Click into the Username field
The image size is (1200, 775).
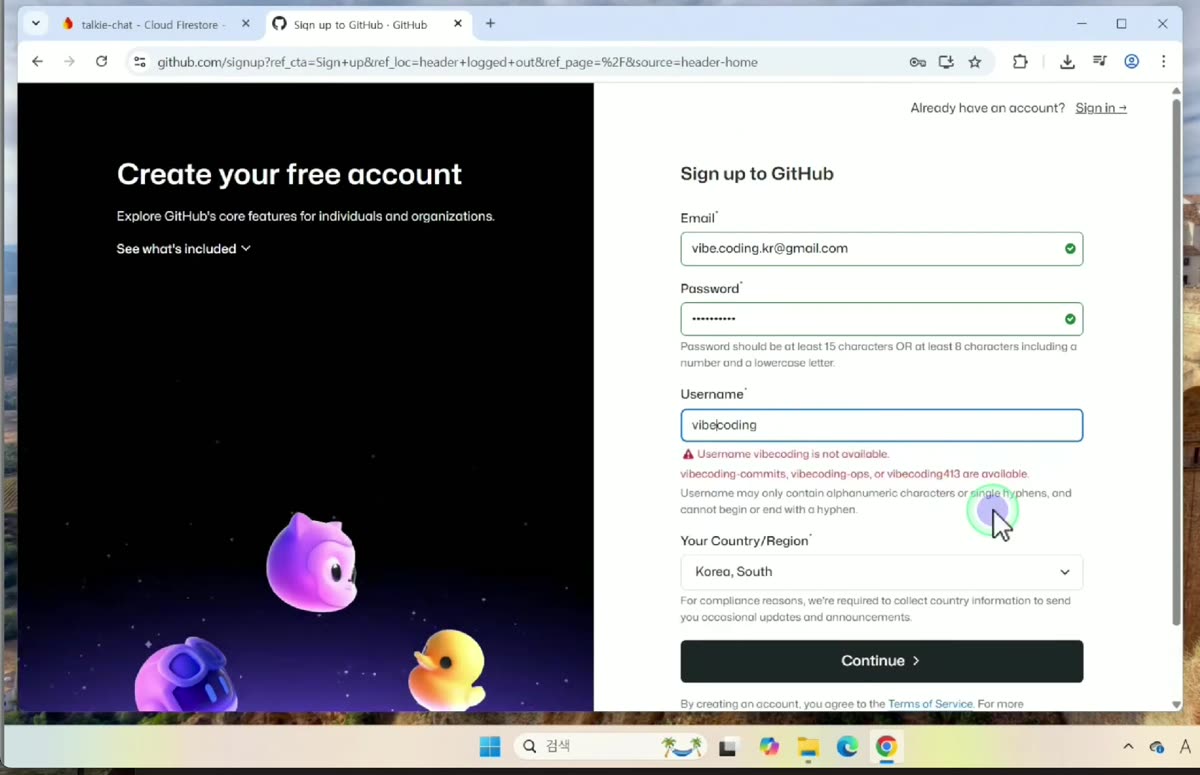881,425
